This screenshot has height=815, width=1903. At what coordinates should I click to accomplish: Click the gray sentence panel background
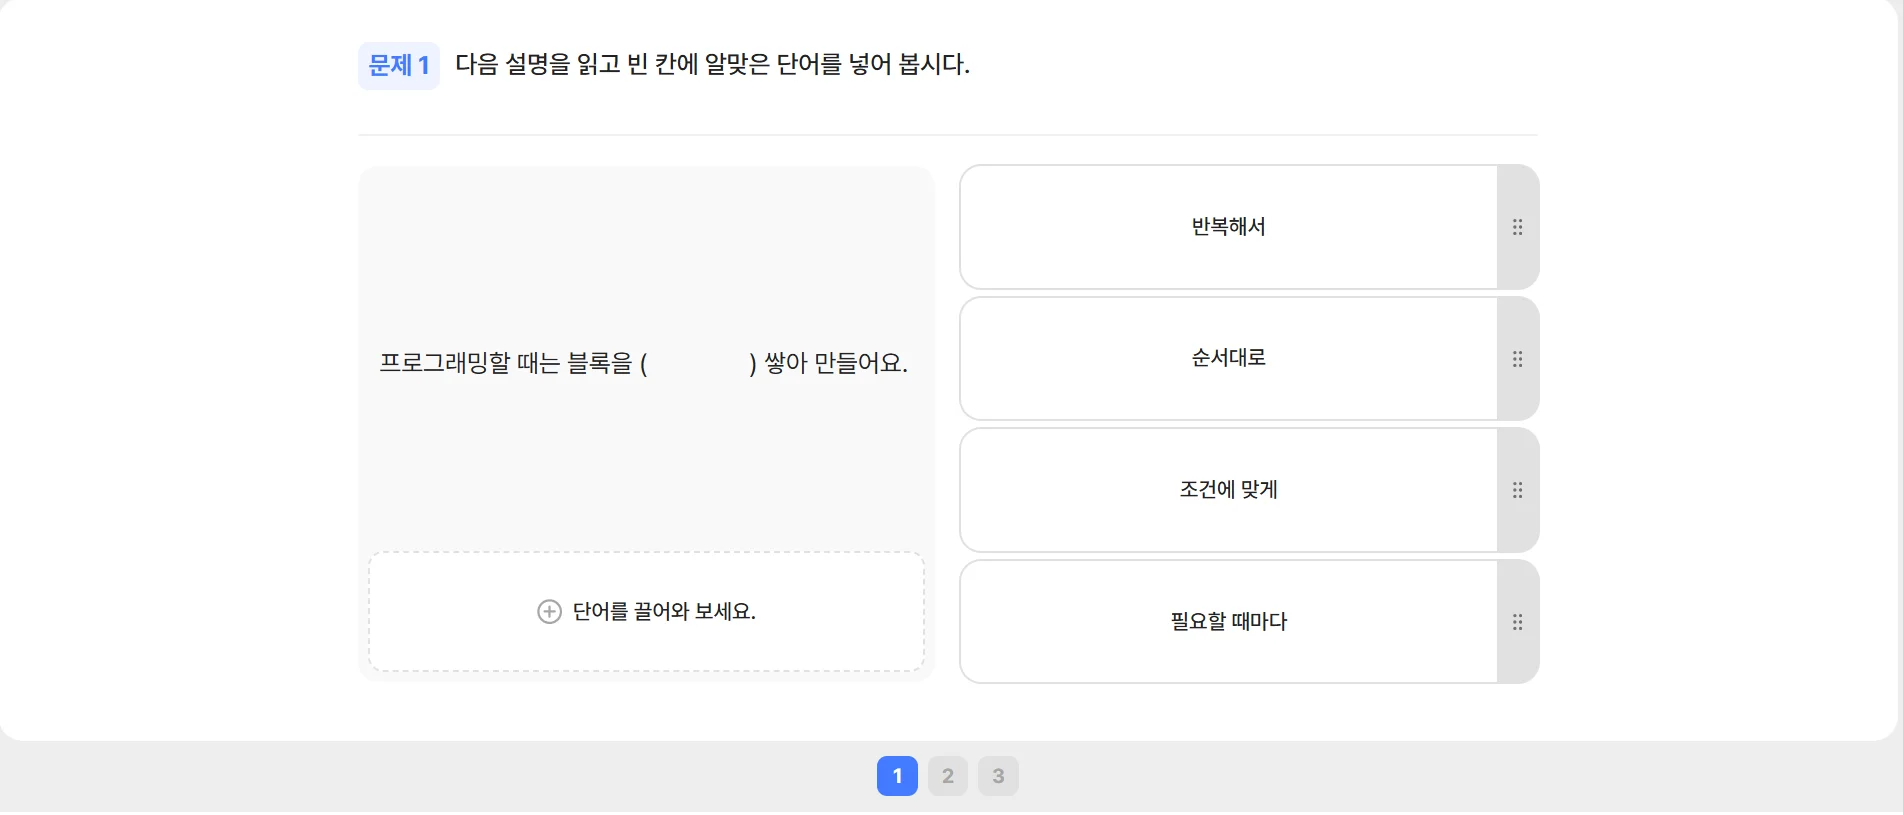[646, 250]
